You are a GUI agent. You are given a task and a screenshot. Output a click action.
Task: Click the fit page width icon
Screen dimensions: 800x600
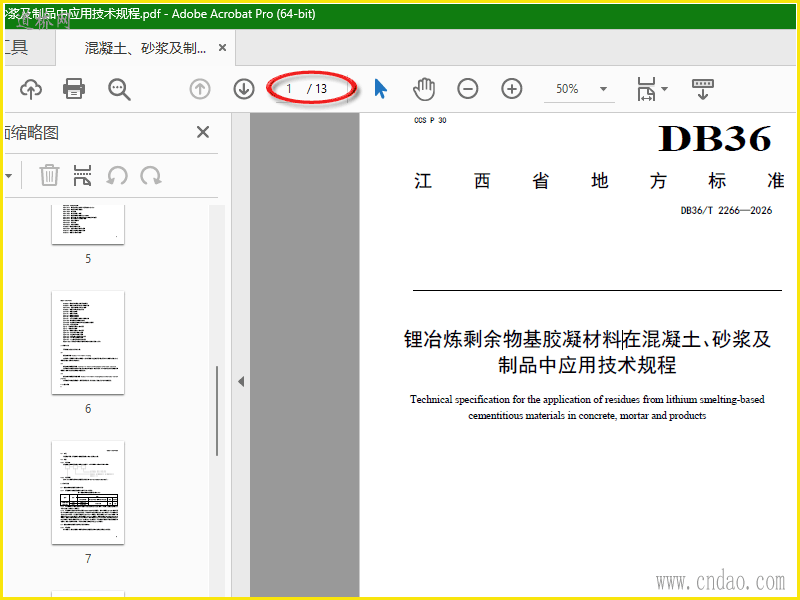pyautogui.click(x=646, y=89)
